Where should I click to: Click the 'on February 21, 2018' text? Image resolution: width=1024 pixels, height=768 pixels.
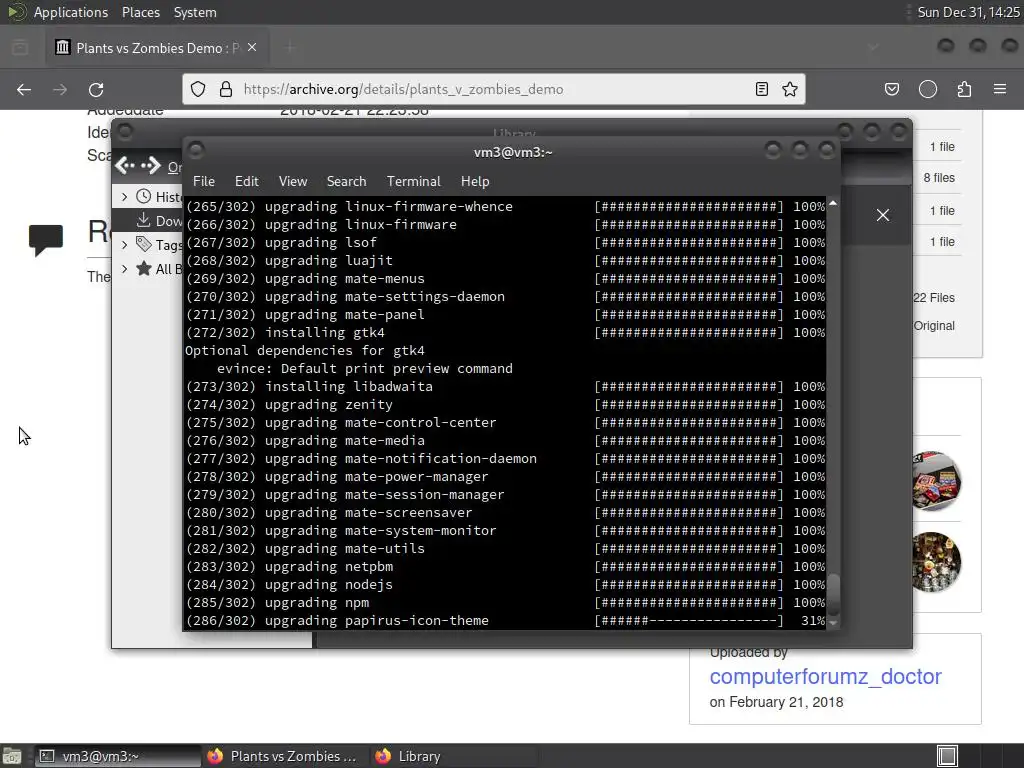coord(776,702)
